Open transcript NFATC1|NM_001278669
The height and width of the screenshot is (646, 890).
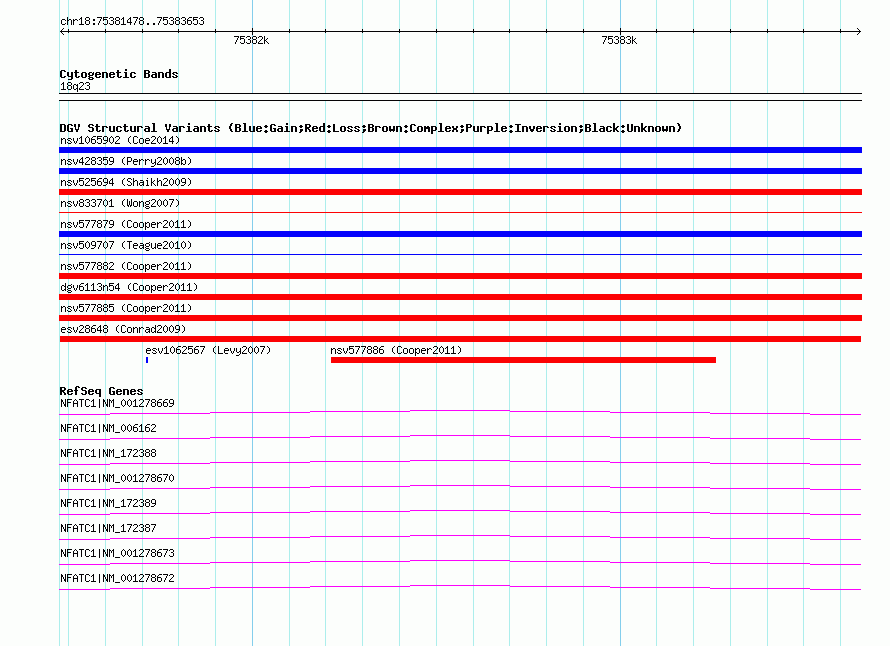(117, 404)
